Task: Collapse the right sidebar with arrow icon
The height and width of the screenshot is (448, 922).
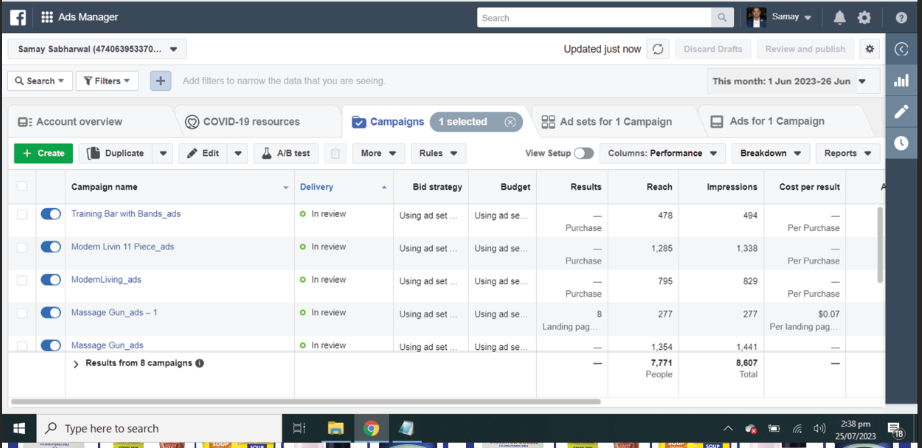Action: pyautogui.click(x=901, y=50)
